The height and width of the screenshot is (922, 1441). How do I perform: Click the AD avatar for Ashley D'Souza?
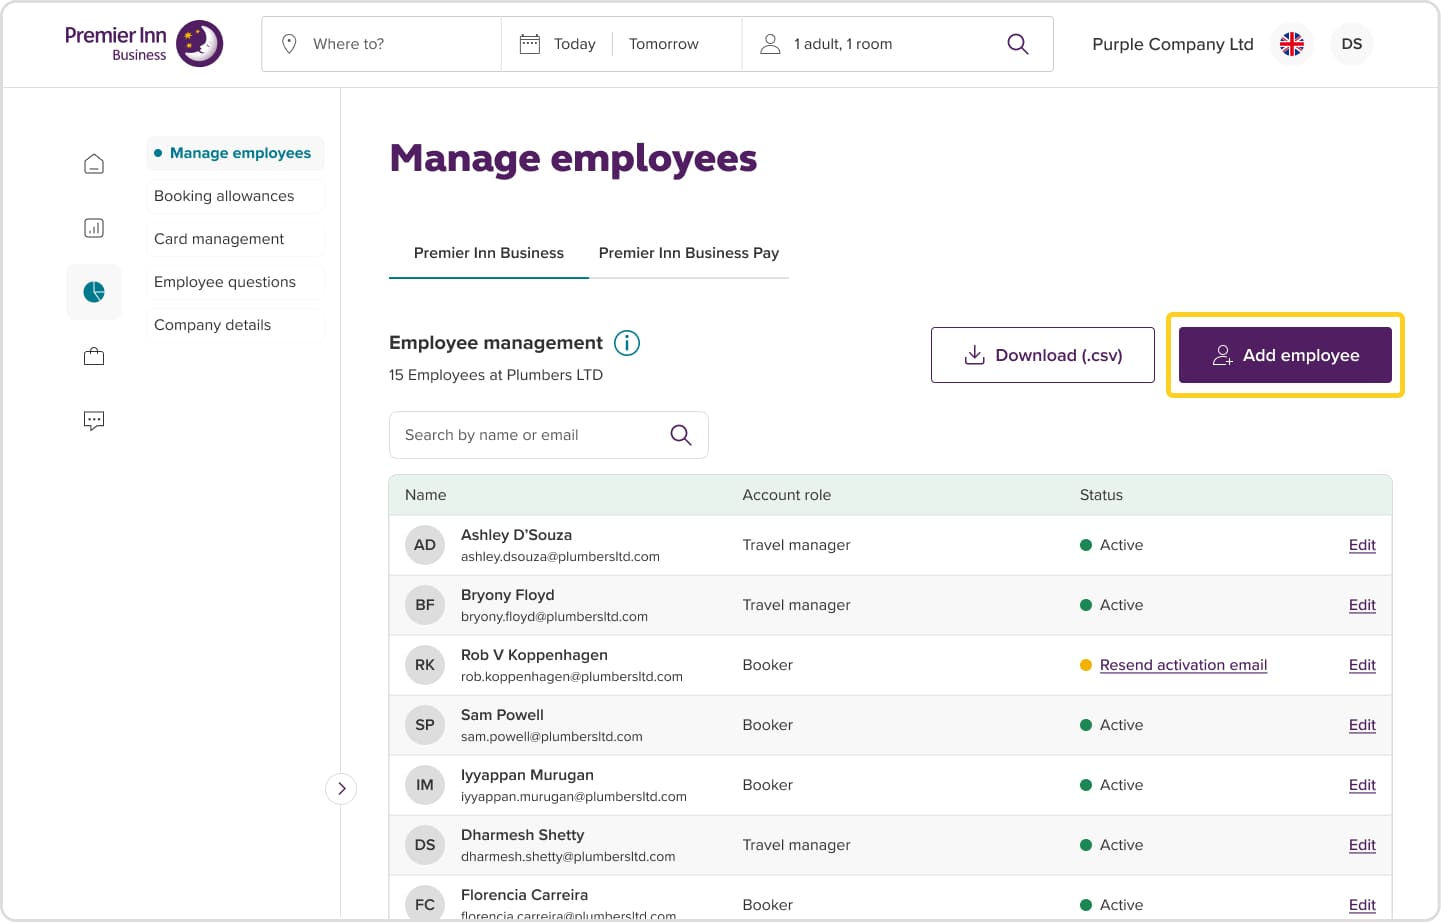(425, 545)
